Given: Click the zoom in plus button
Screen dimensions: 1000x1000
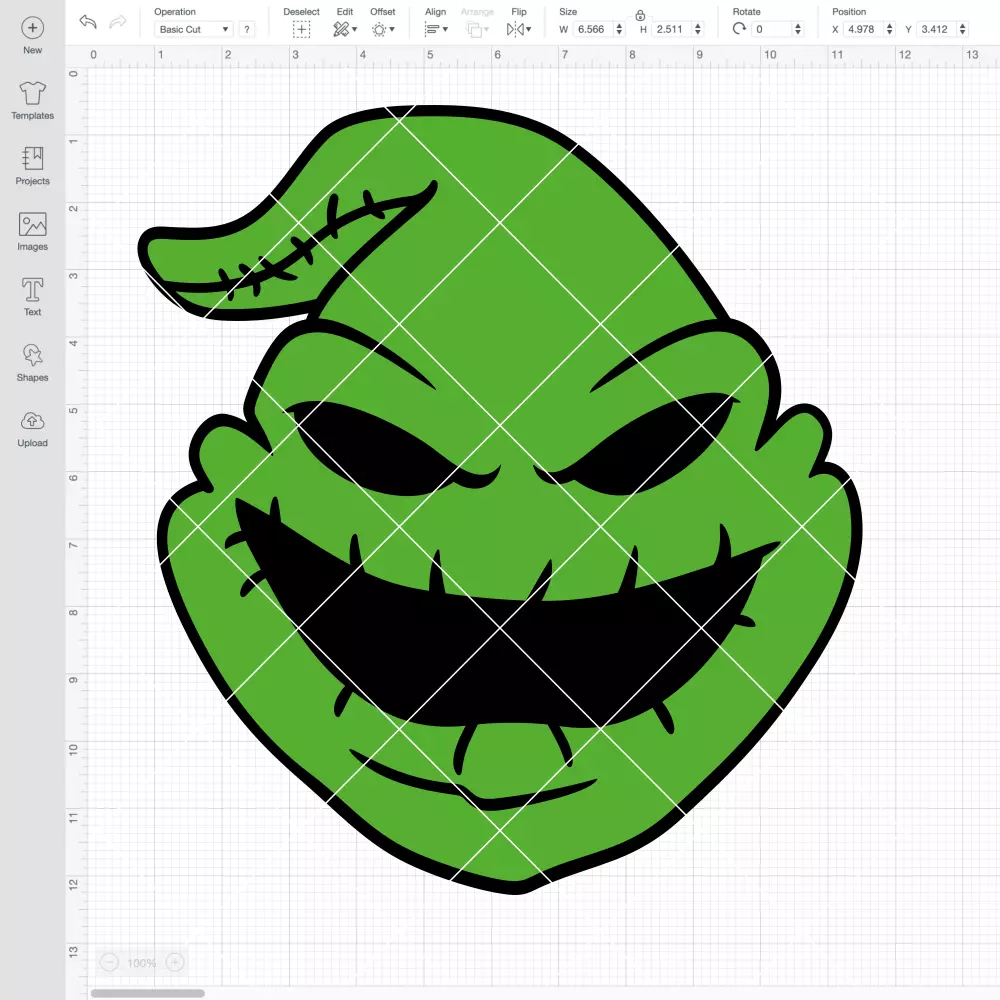Looking at the screenshot, I should coord(175,962).
